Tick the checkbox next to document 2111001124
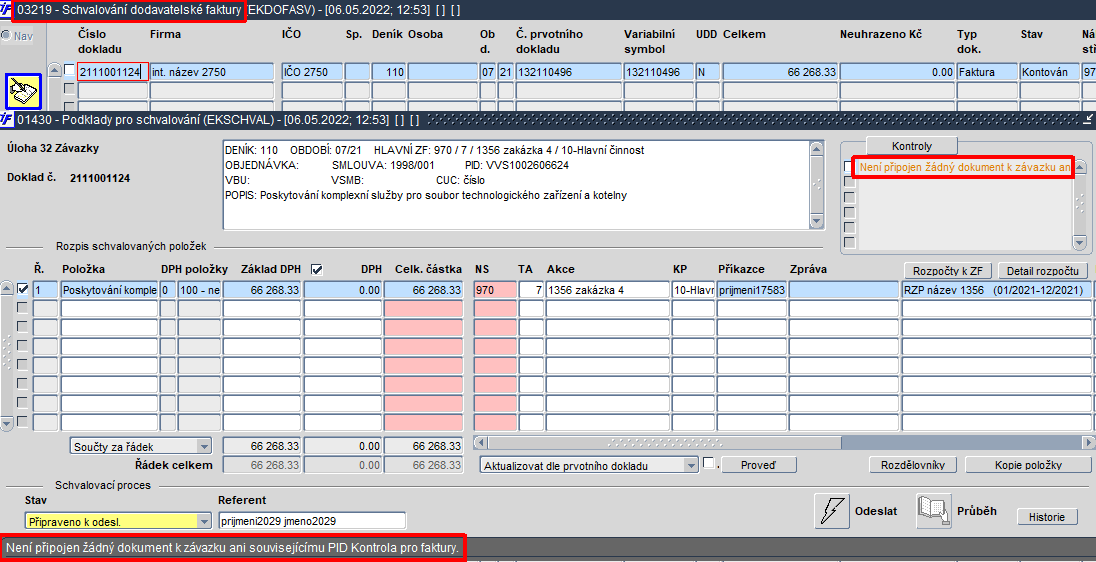This screenshot has height=562, width=1096. pyautogui.click(x=68, y=71)
